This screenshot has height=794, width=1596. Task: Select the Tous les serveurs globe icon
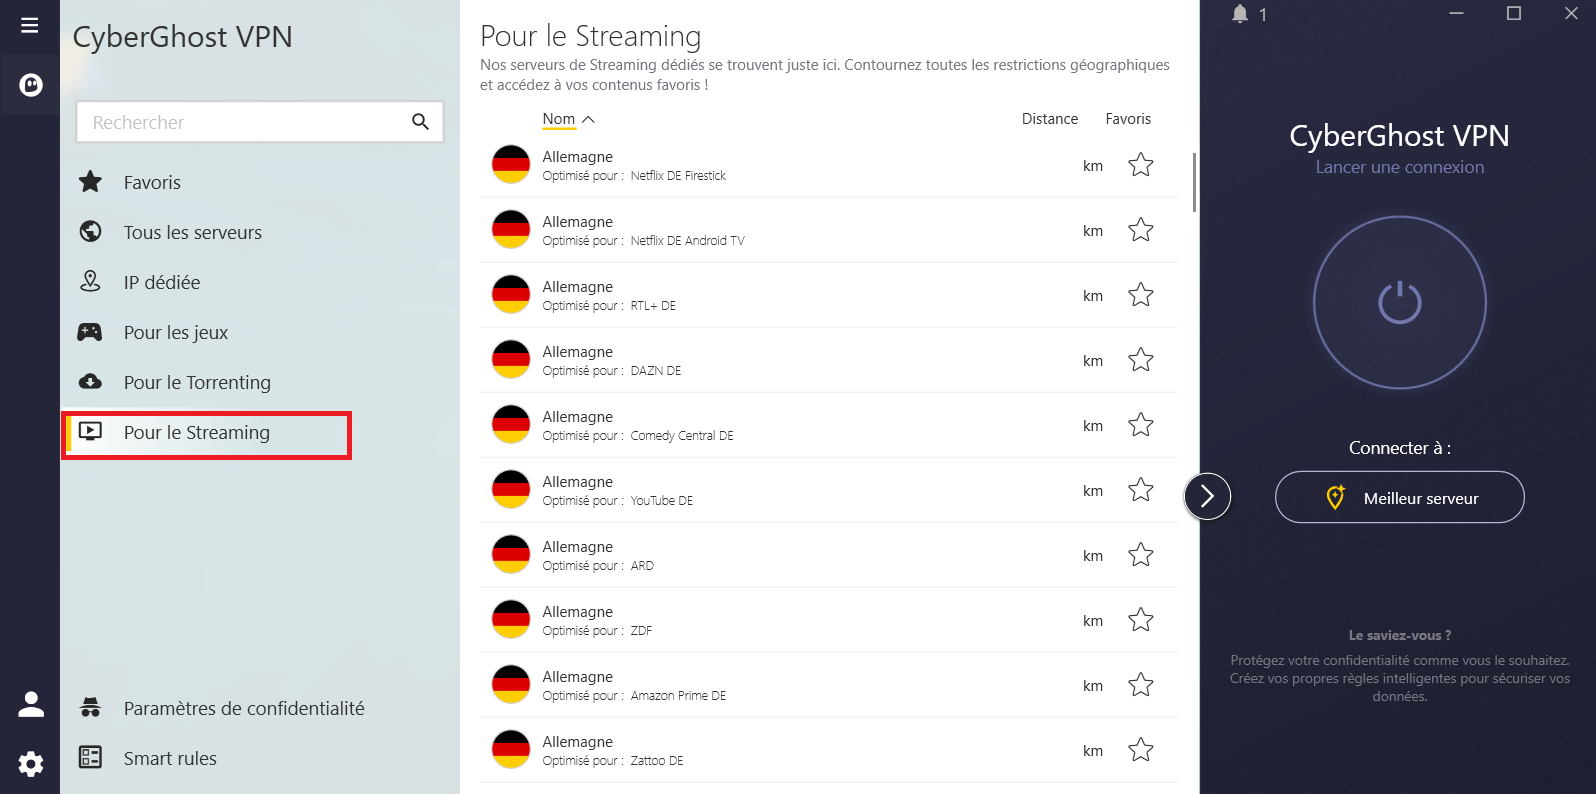pos(90,232)
